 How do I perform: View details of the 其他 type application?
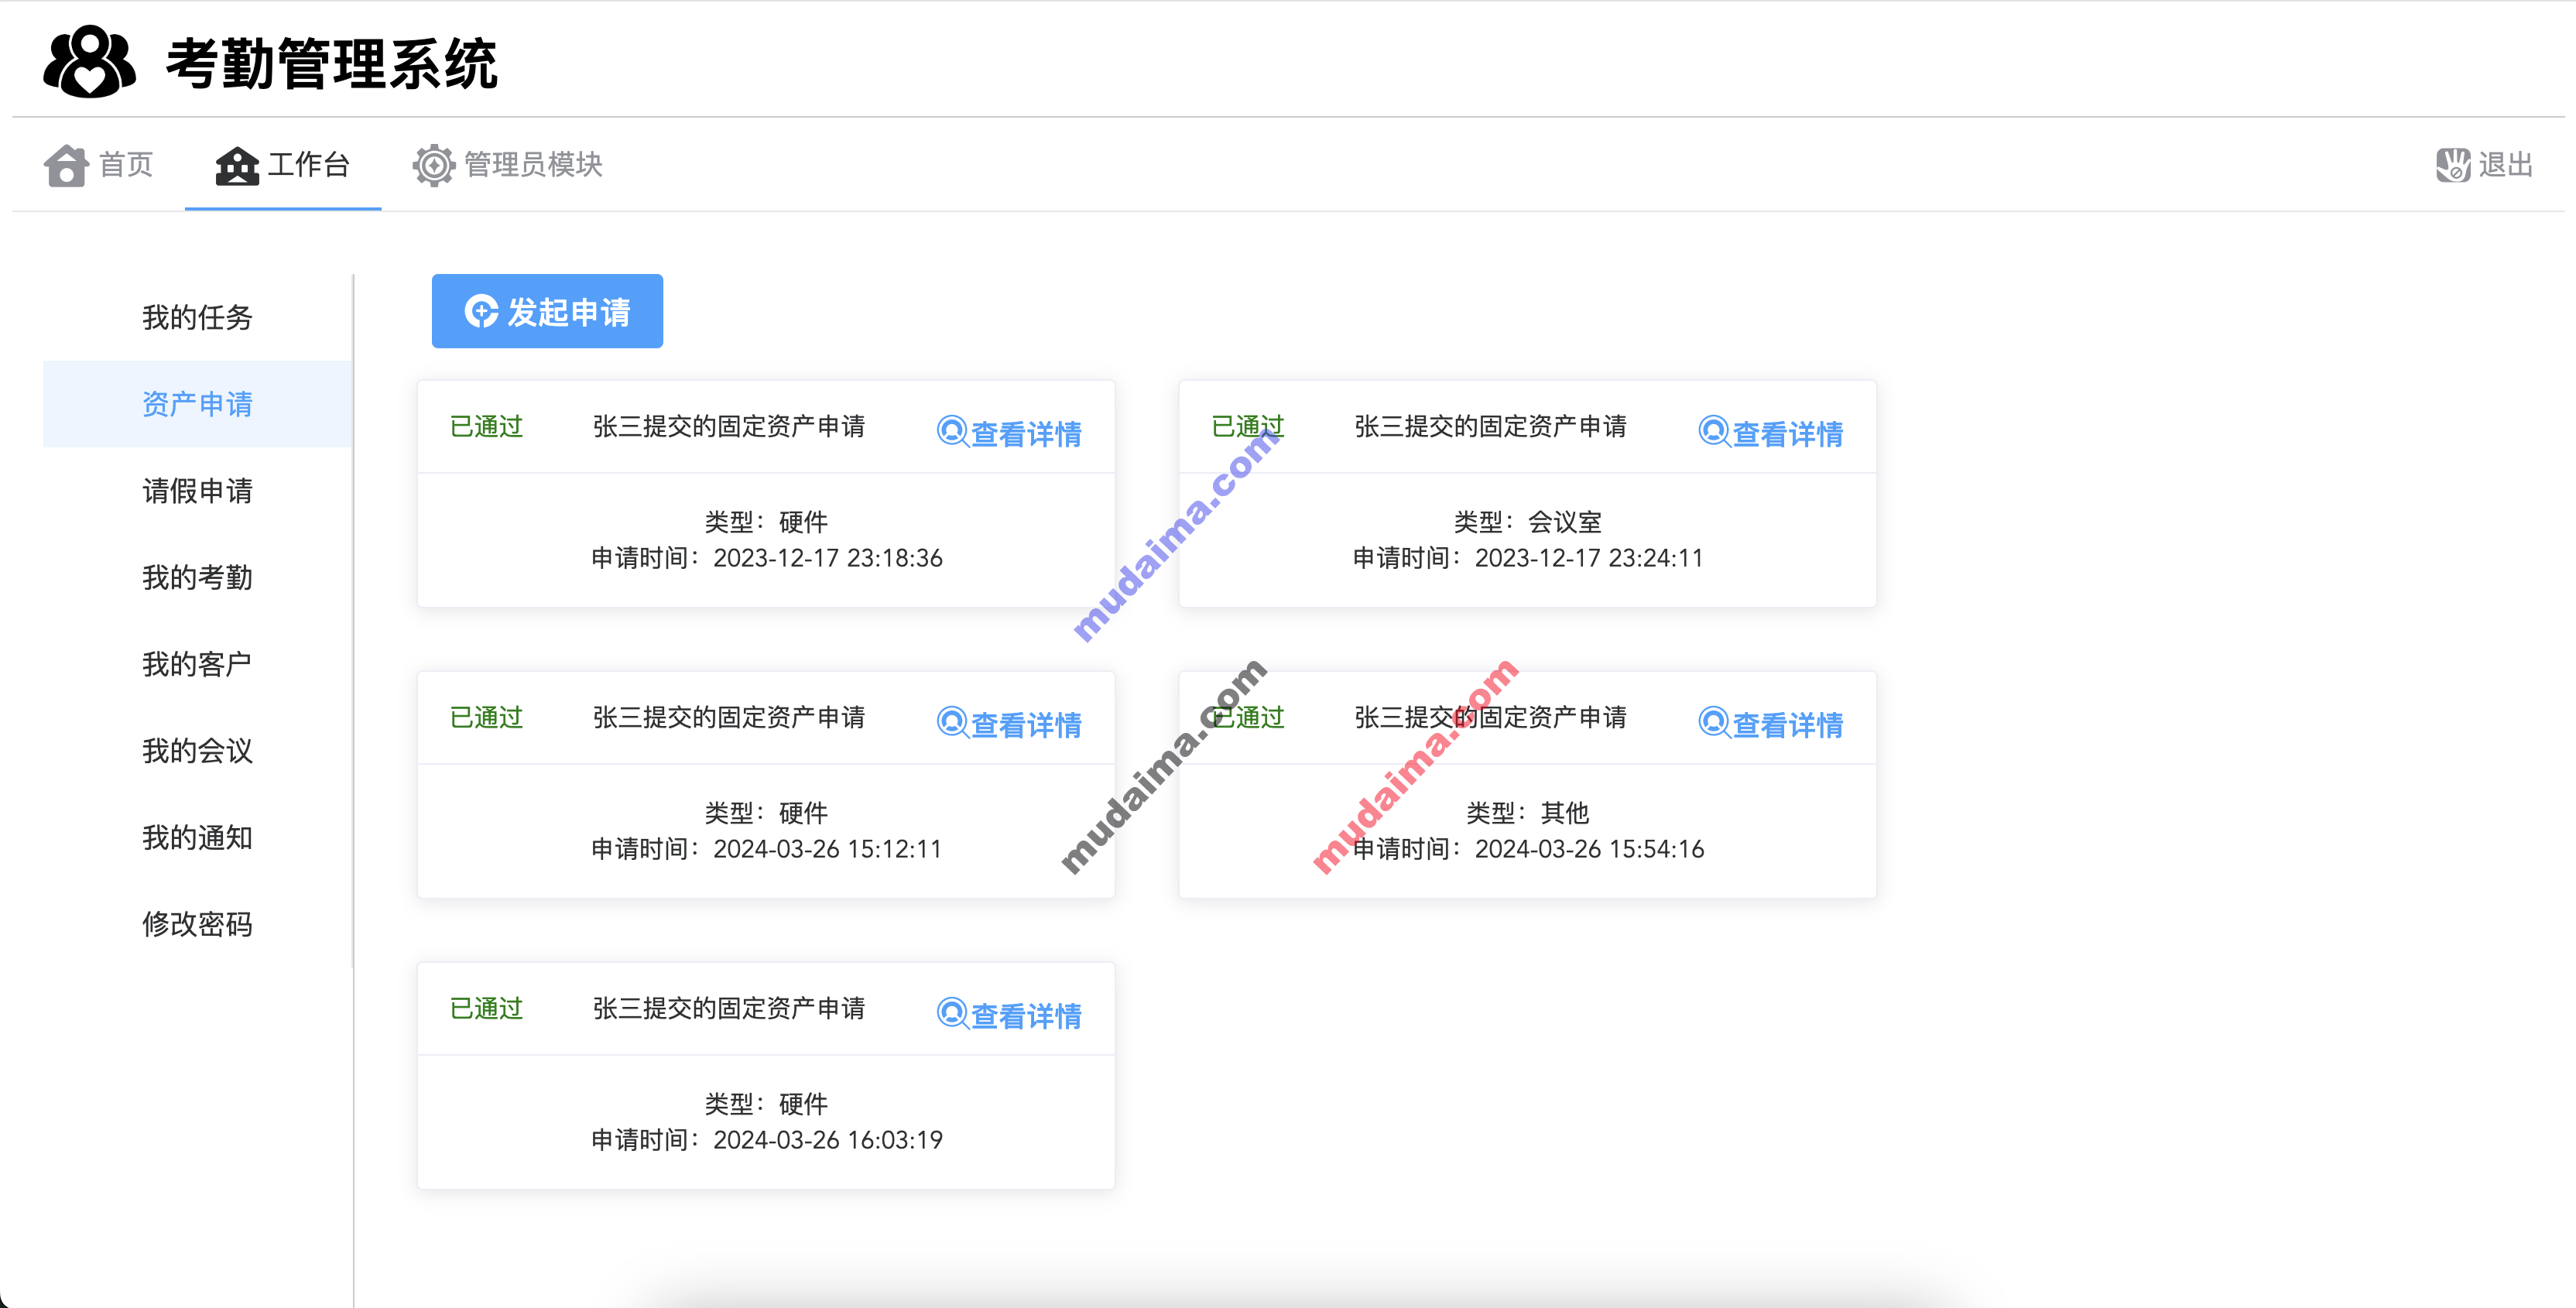[1771, 724]
